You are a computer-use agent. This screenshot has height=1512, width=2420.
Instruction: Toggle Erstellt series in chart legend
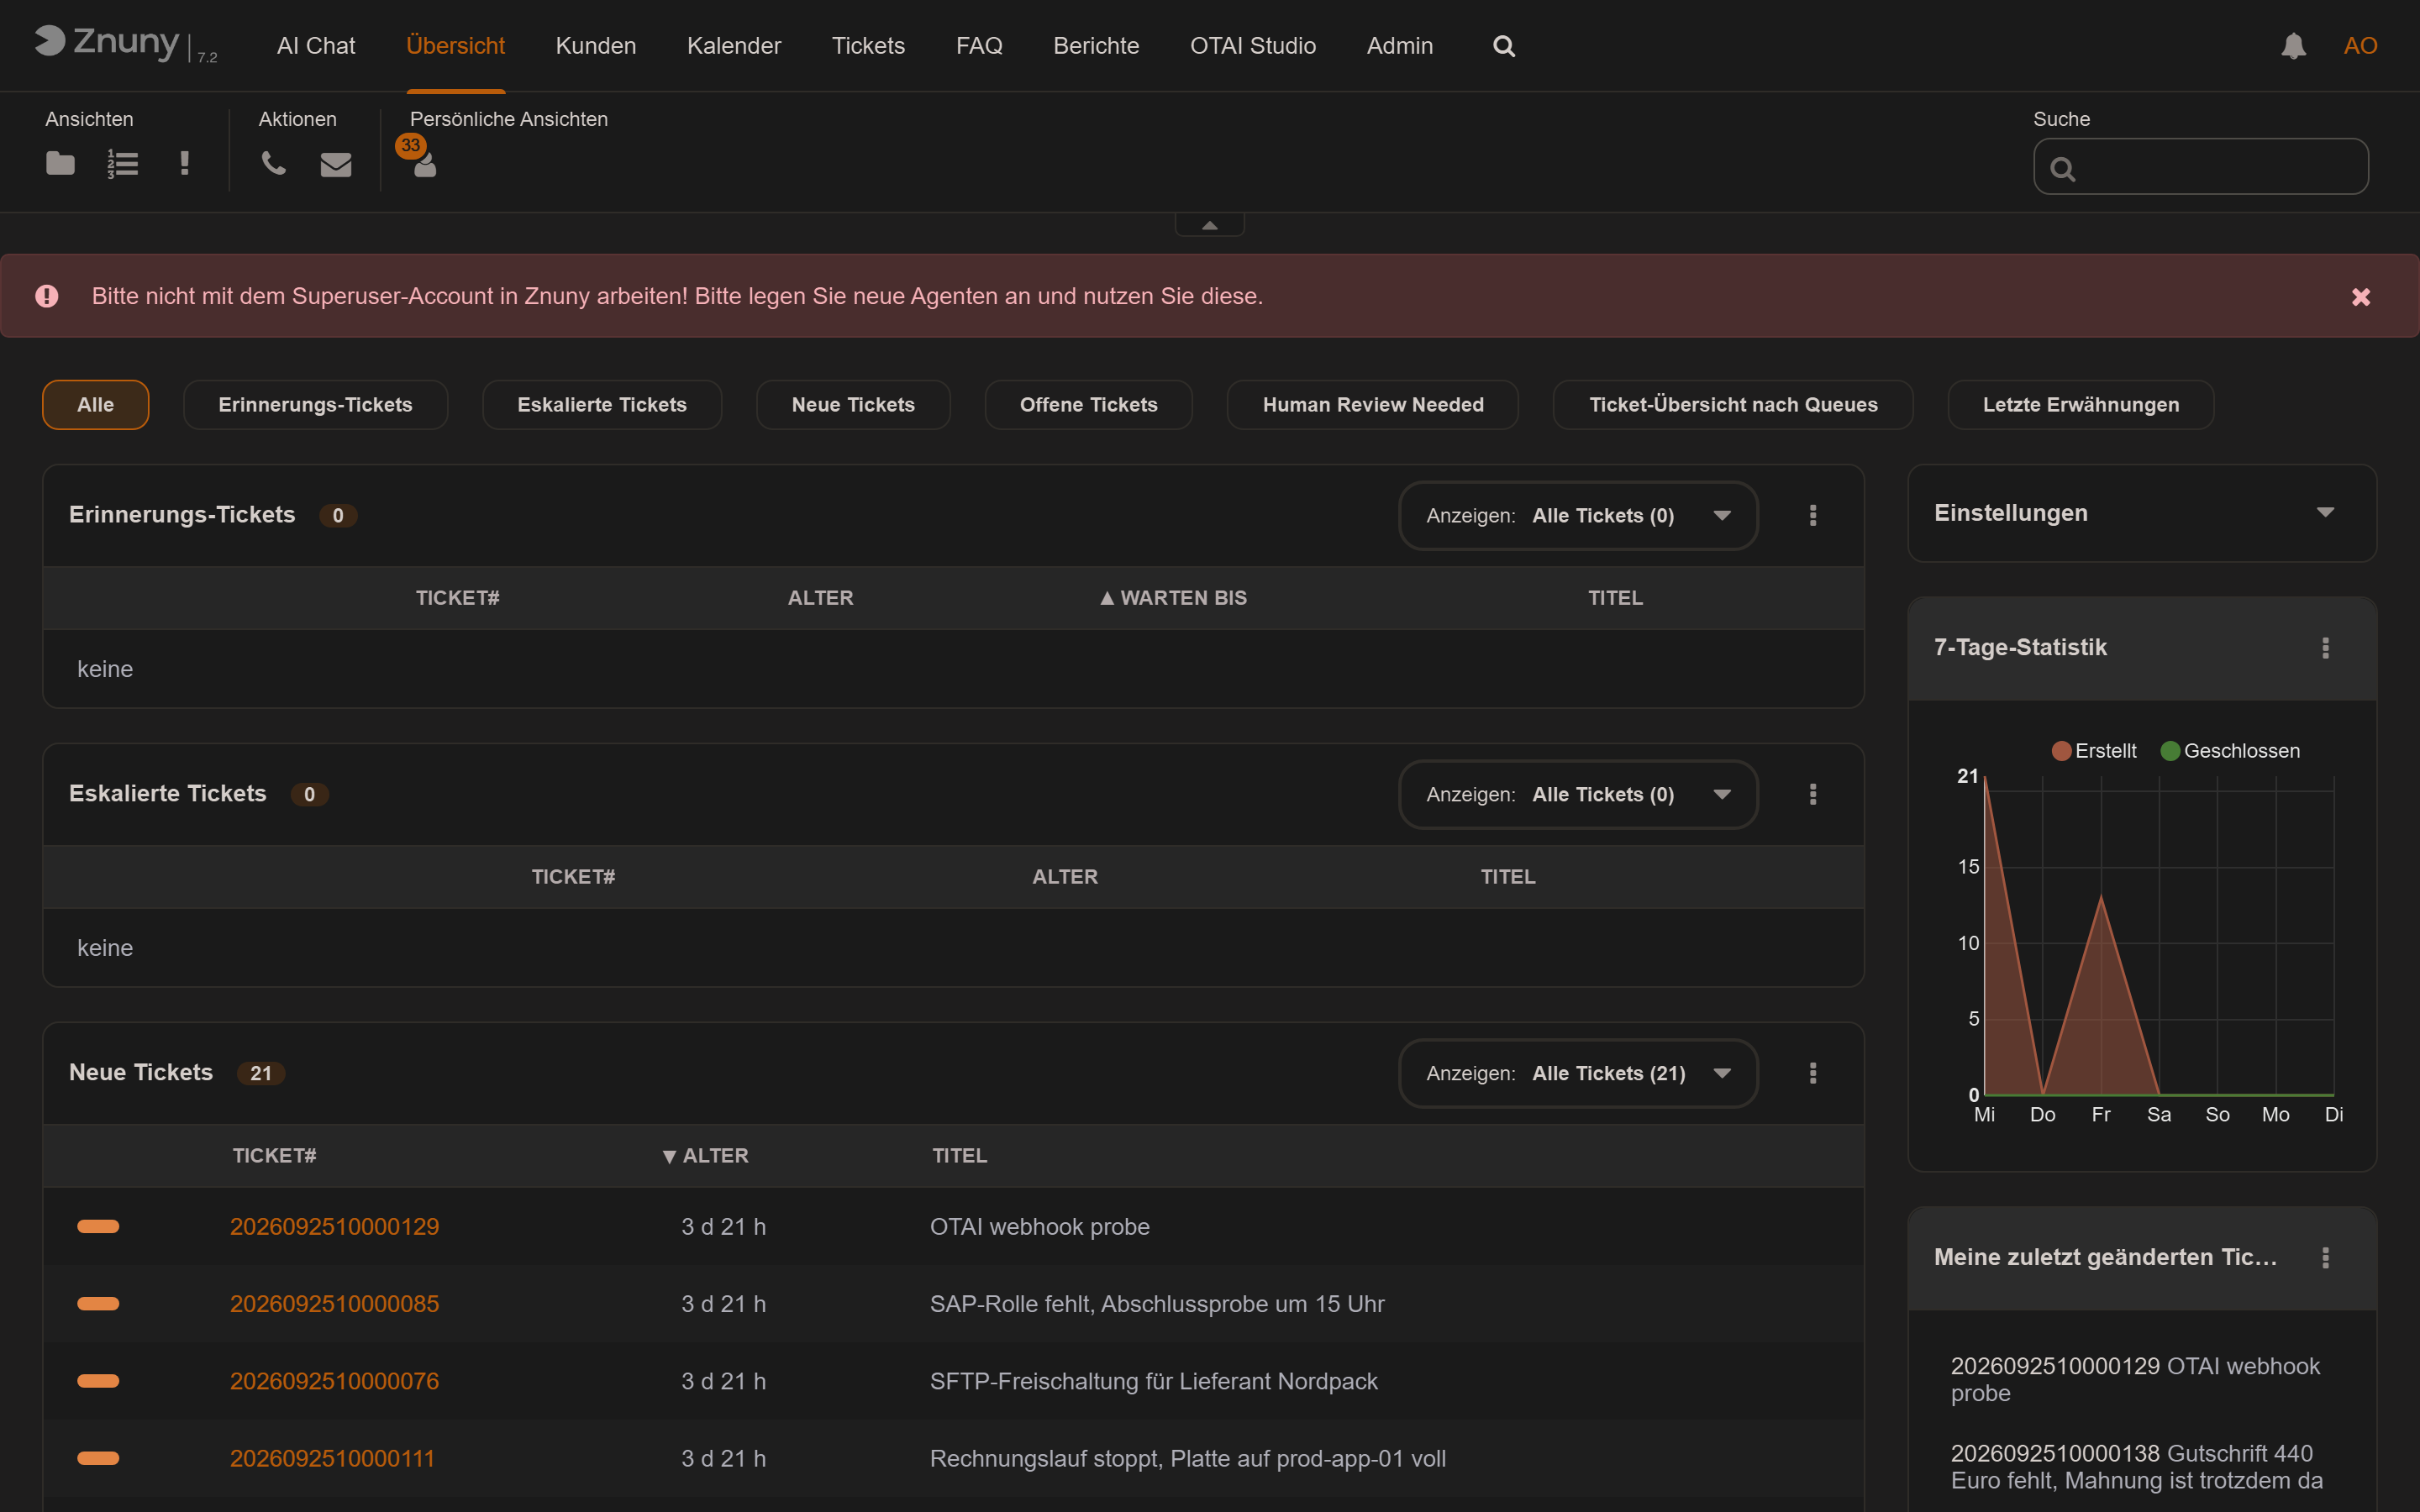click(x=2093, y=751)
